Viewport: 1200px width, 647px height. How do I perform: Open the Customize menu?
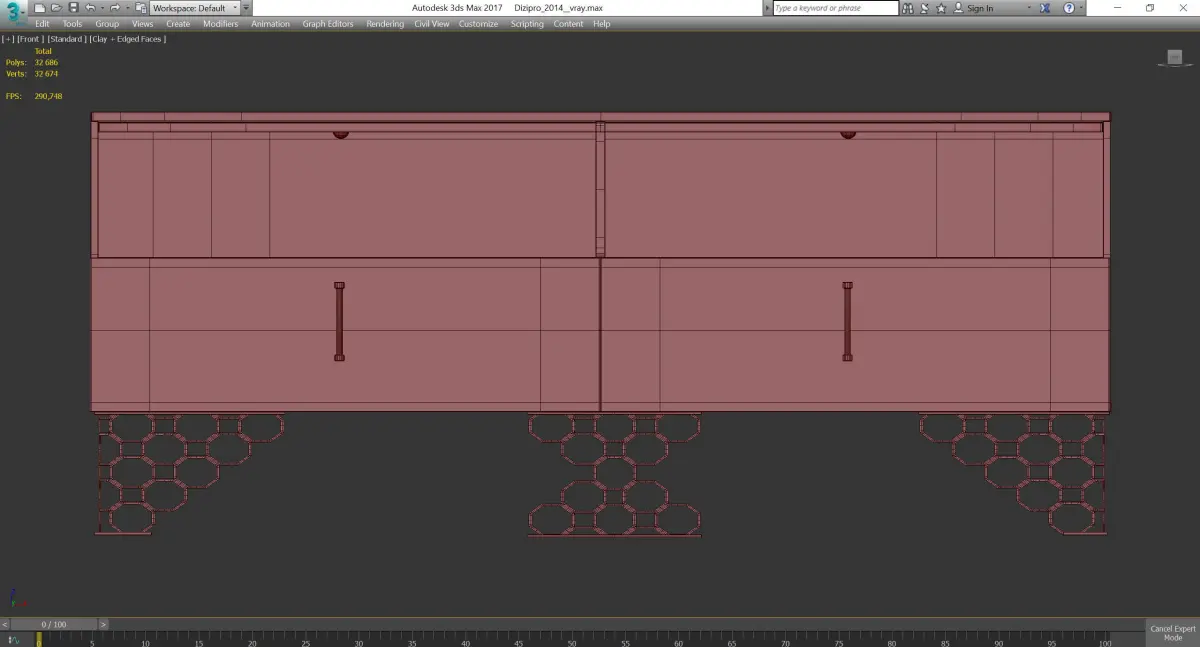pyautogui.click(x=478, y=24)
